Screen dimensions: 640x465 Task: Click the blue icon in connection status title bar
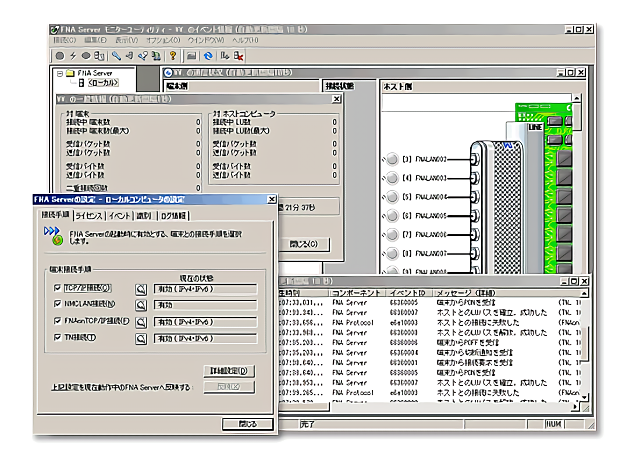pyautogui.click(x=168, y=73)
